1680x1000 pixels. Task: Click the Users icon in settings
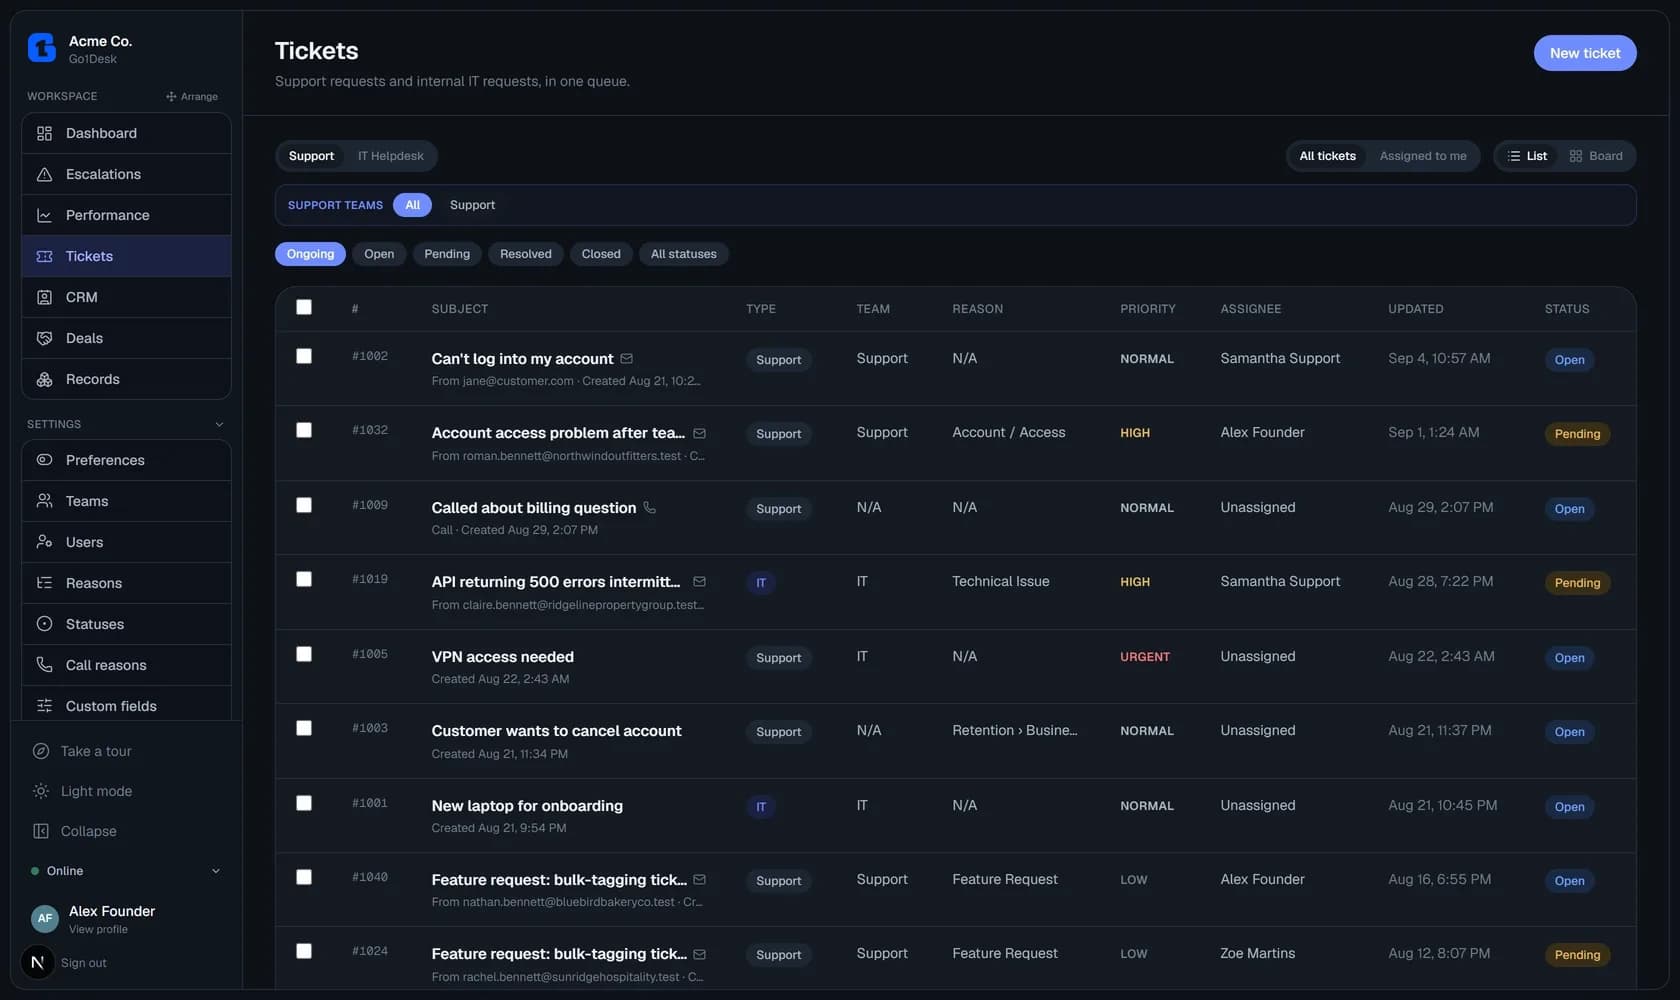44,542
